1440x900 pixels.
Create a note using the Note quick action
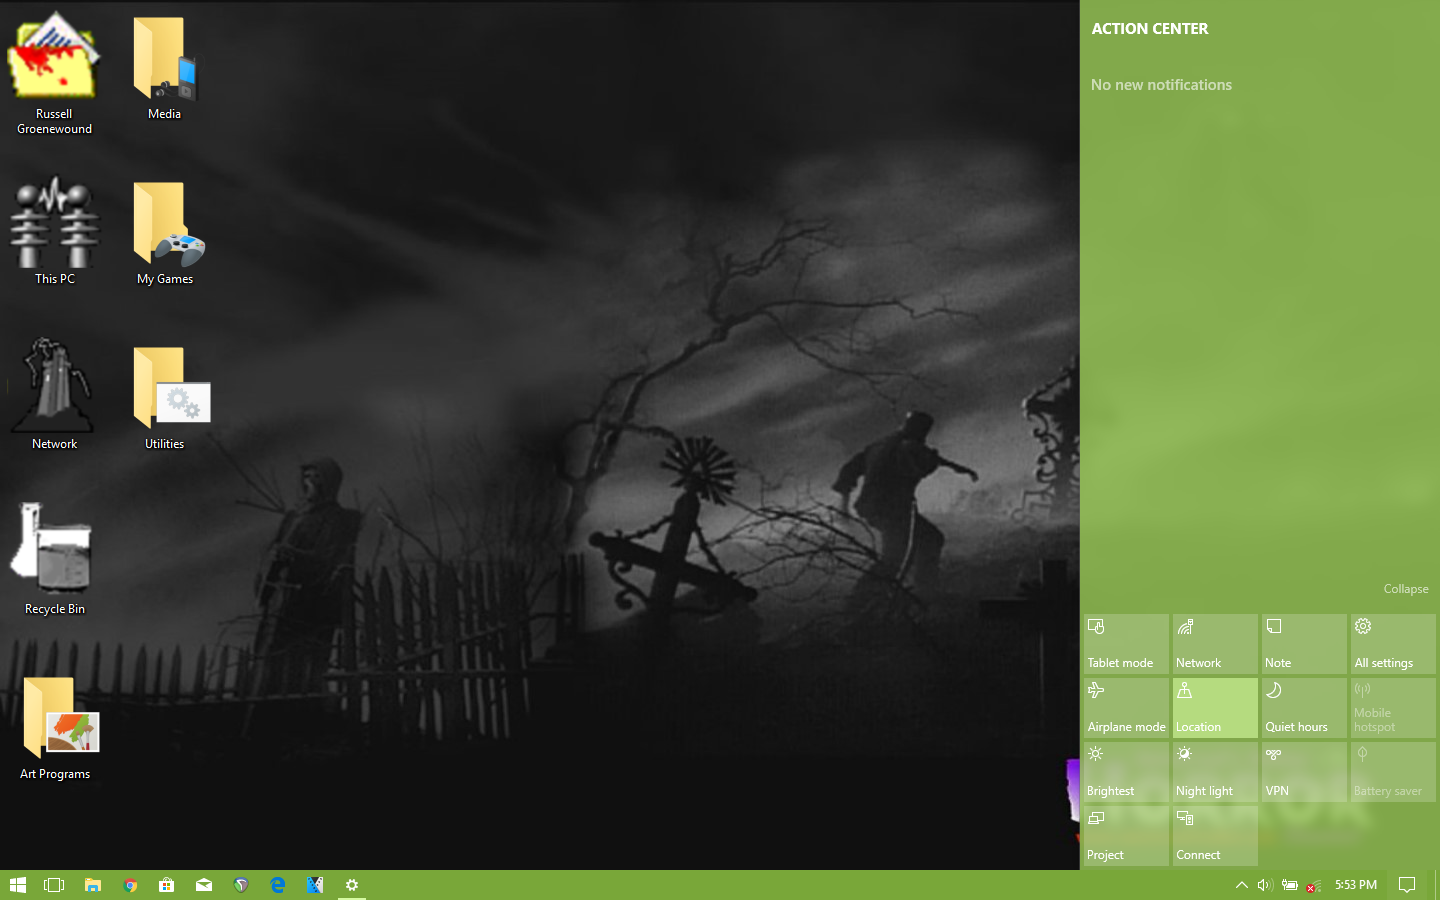[x=1304, y=643]
